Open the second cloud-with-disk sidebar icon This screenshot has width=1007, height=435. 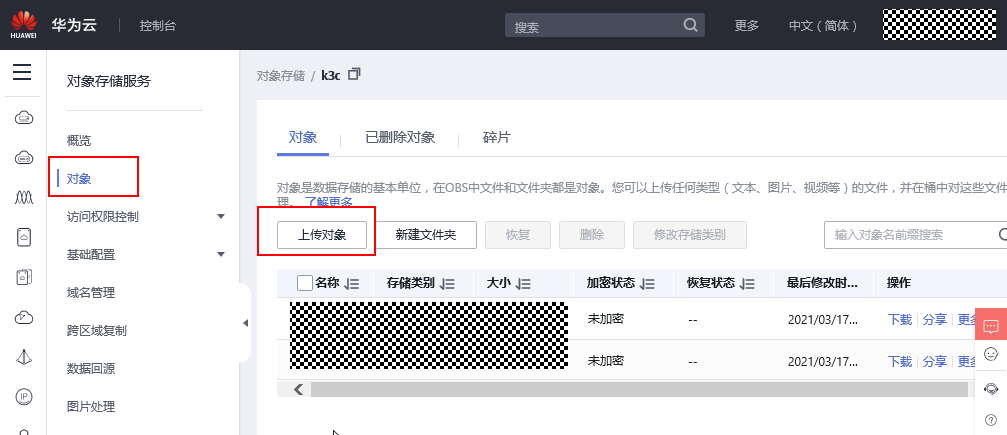(24, 157)
